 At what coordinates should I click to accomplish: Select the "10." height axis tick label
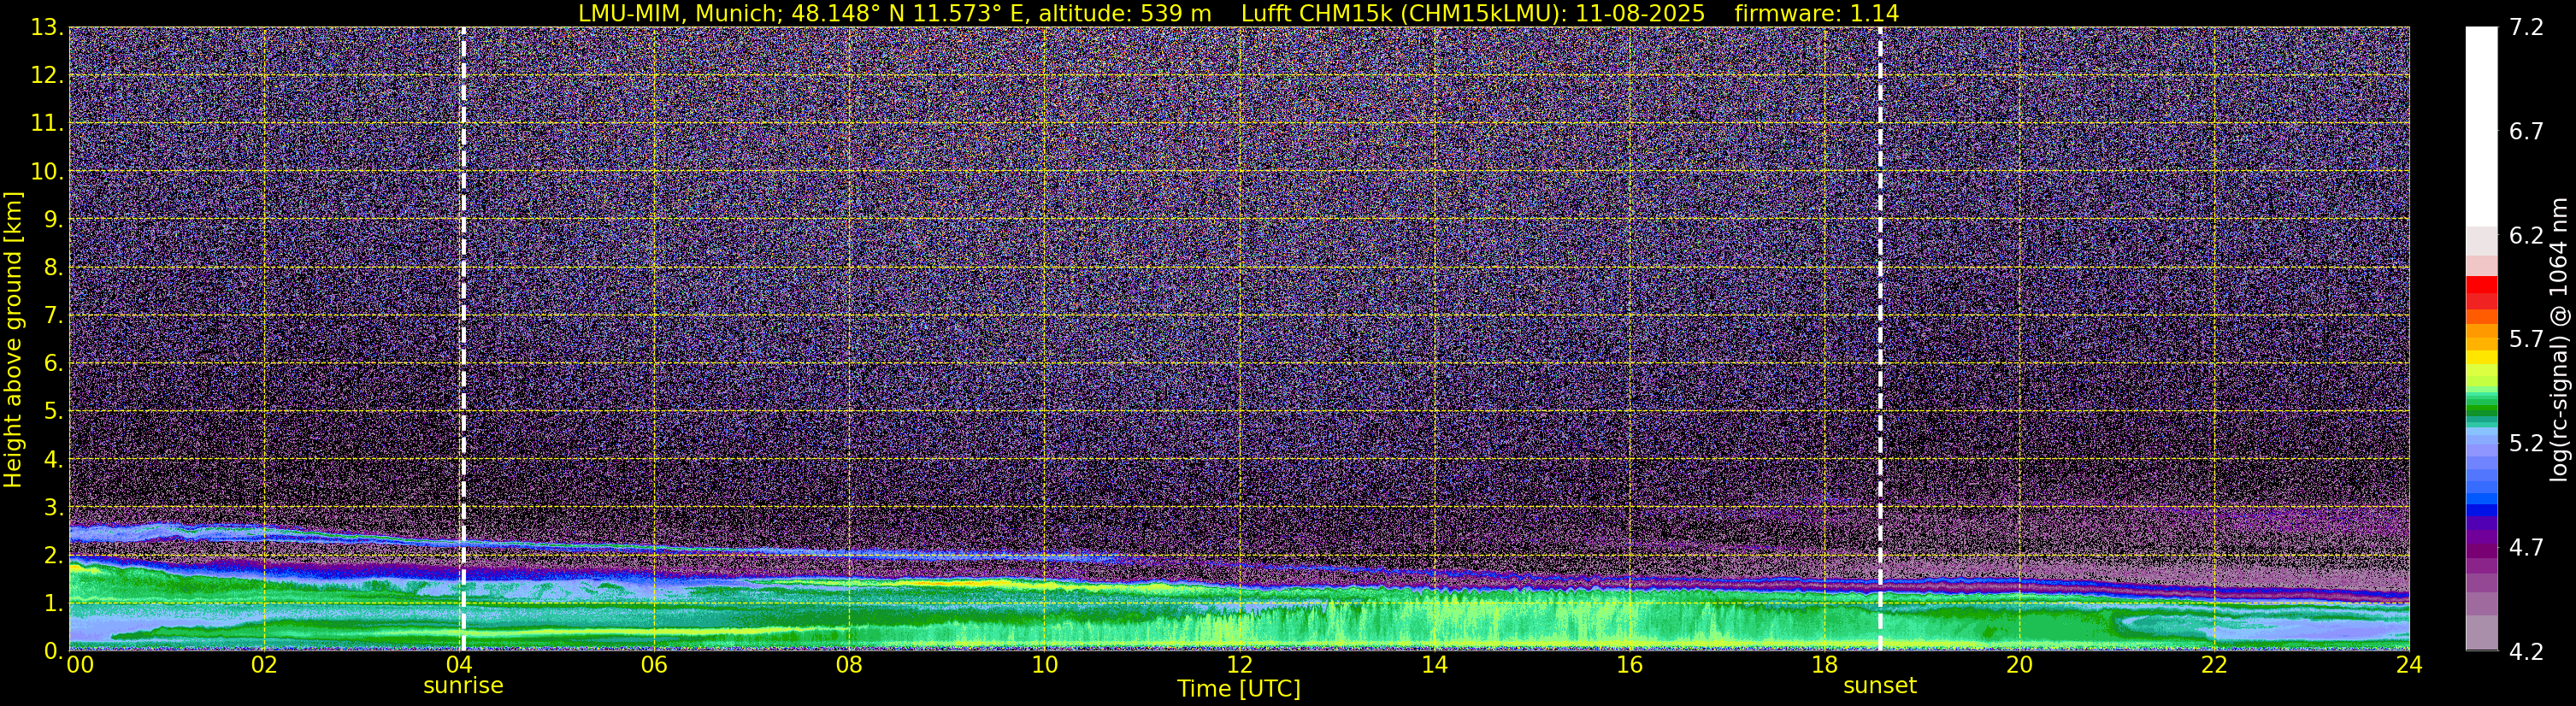(48, 172)
